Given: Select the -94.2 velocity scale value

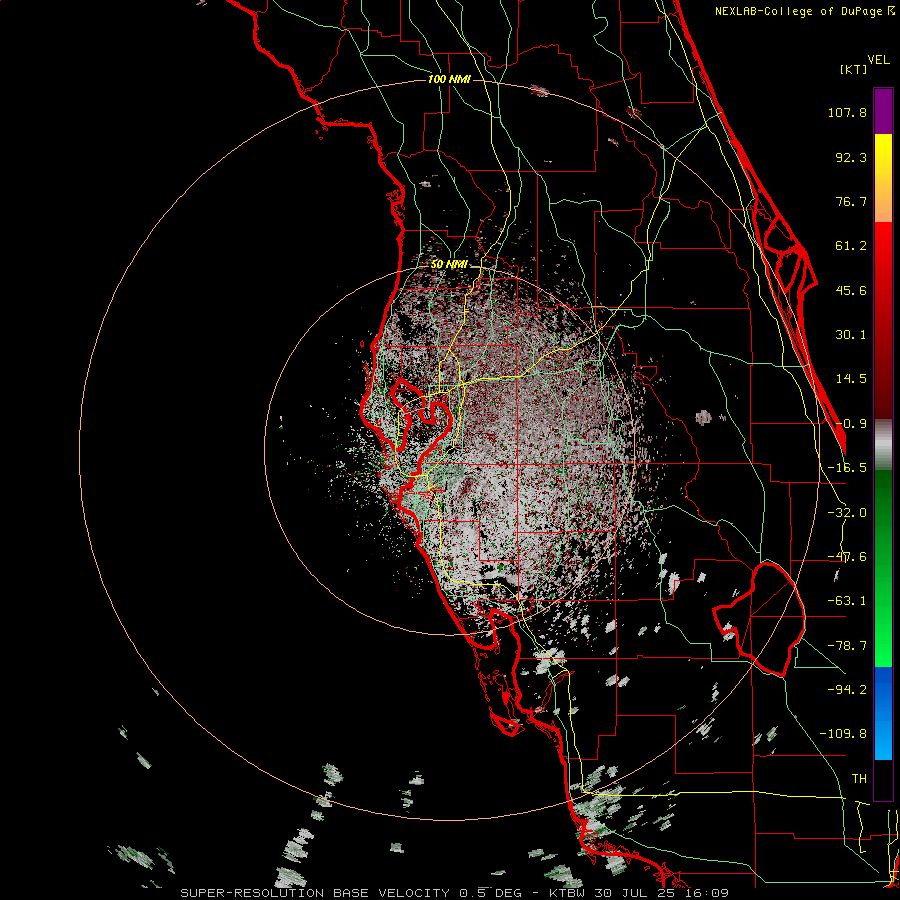Looking at the screenshot, I should tap(847, 689).
